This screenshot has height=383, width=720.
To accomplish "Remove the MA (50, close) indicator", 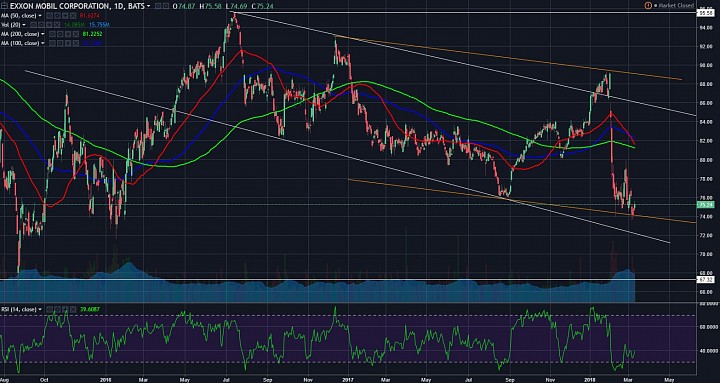I will click(73, 16).
